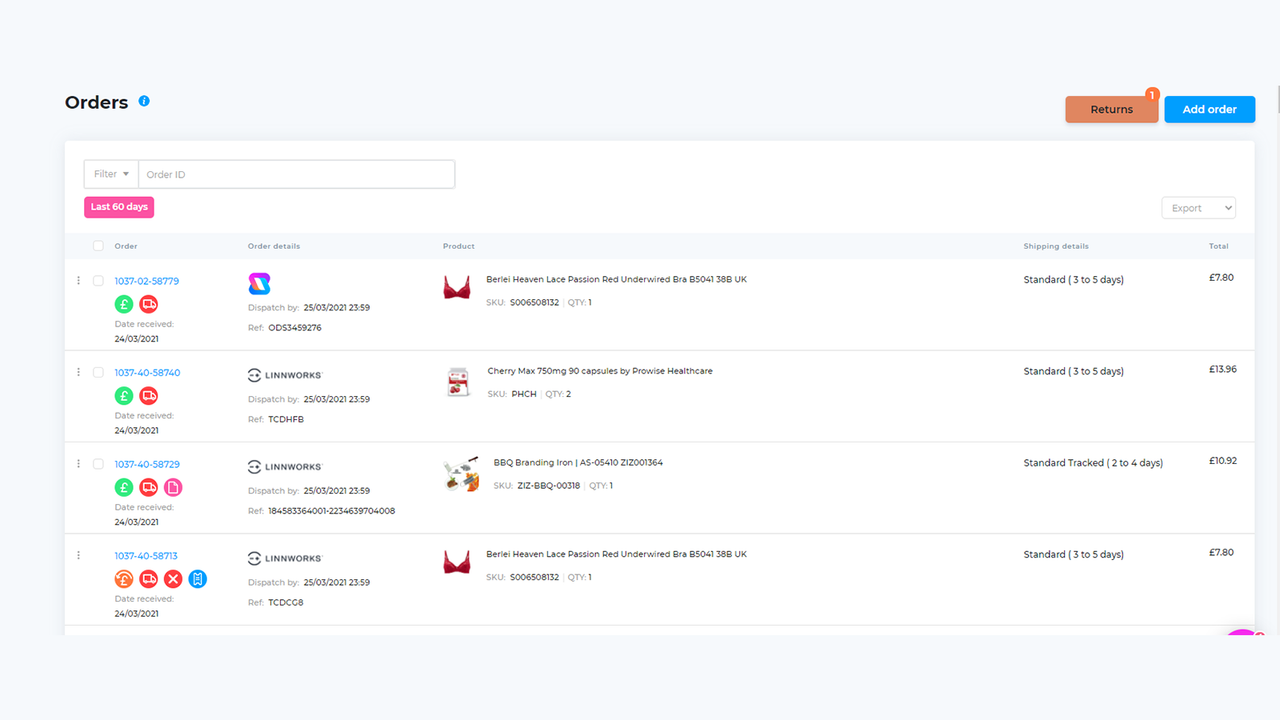This screenshot has height=720, width=1280.
Task: Select the green paid icon on order 1037-02-58779
Action: [x=123, y=304]
